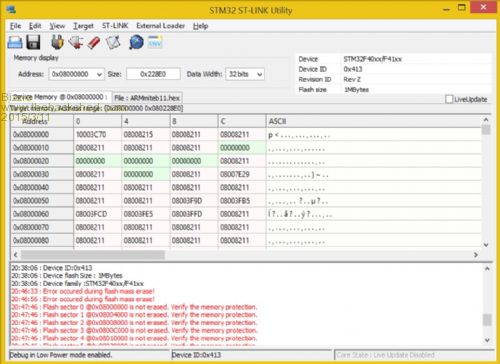The height and width of the screenshot is (364, 500).
Task: Switch to File ARMiniteb11.hex tab
Action: click(147, 98)
